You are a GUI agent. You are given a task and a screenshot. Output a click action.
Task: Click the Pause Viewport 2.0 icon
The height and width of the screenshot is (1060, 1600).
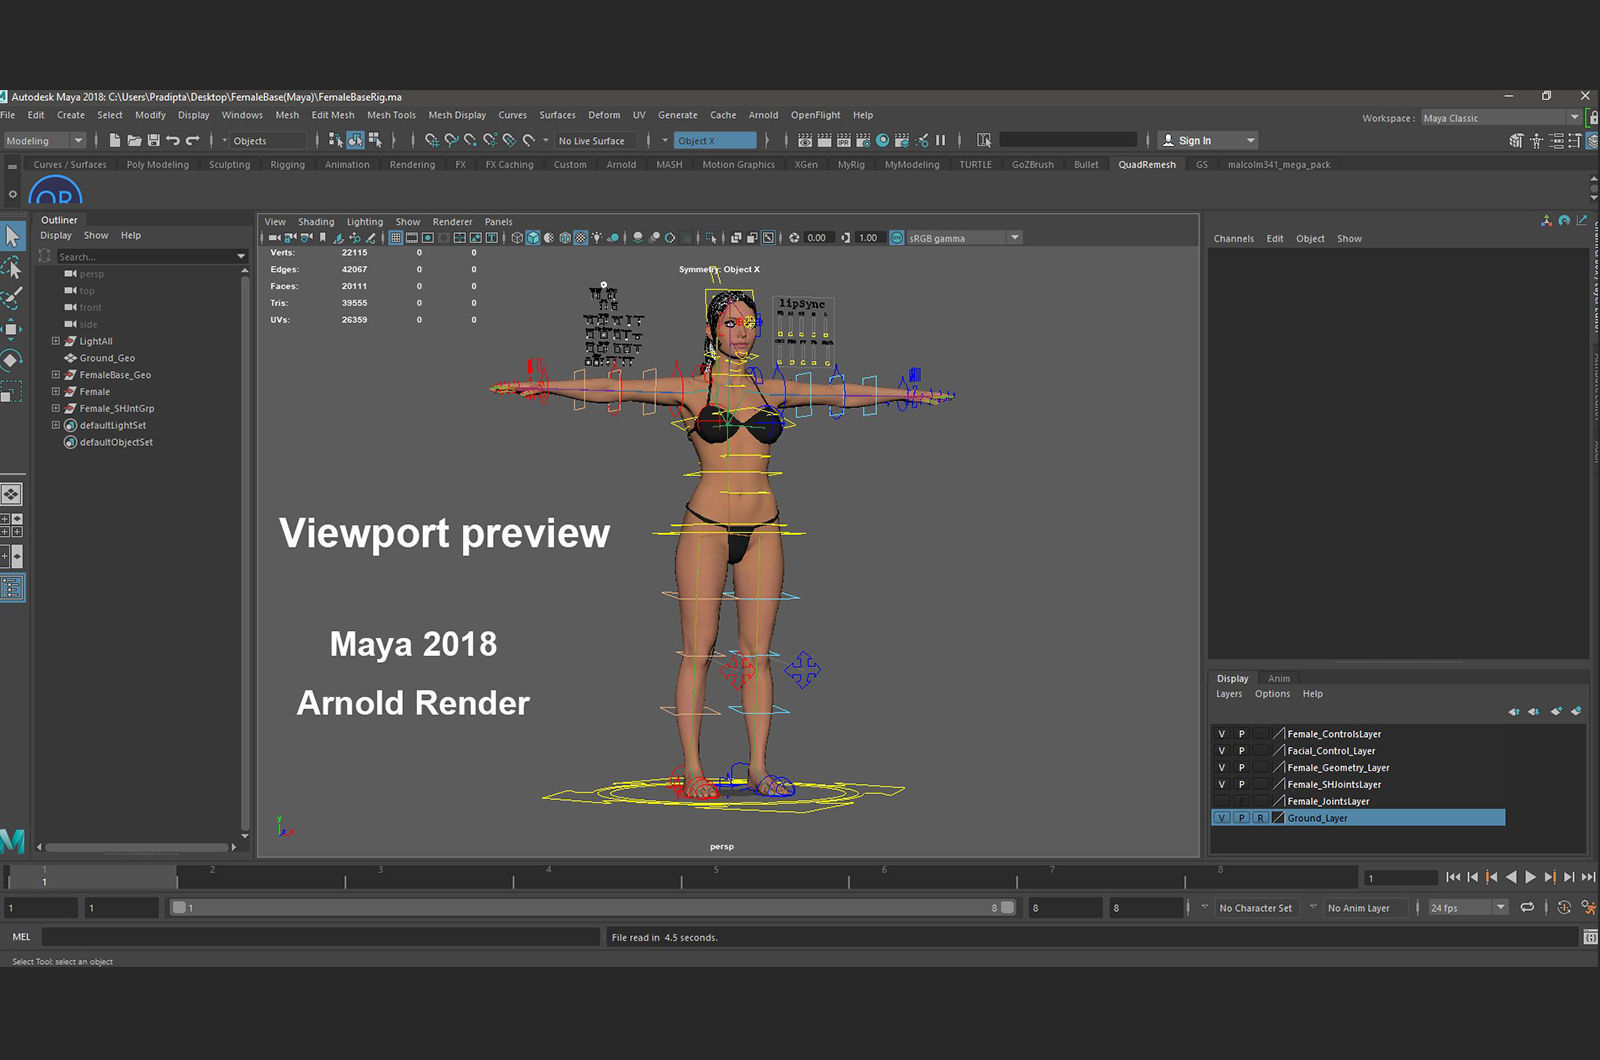pyautogui.click(x=940, y=140)
